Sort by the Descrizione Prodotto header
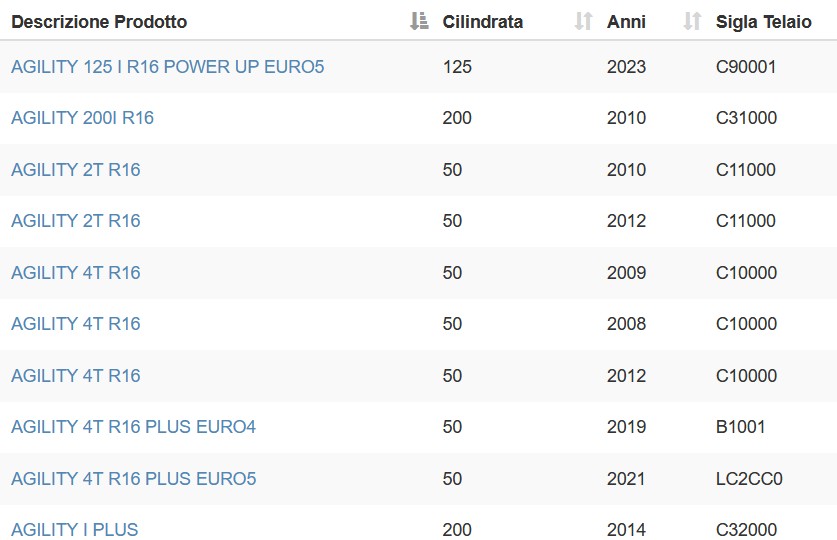This screenshot has width=837, height=540. click(x=99, y=22)
